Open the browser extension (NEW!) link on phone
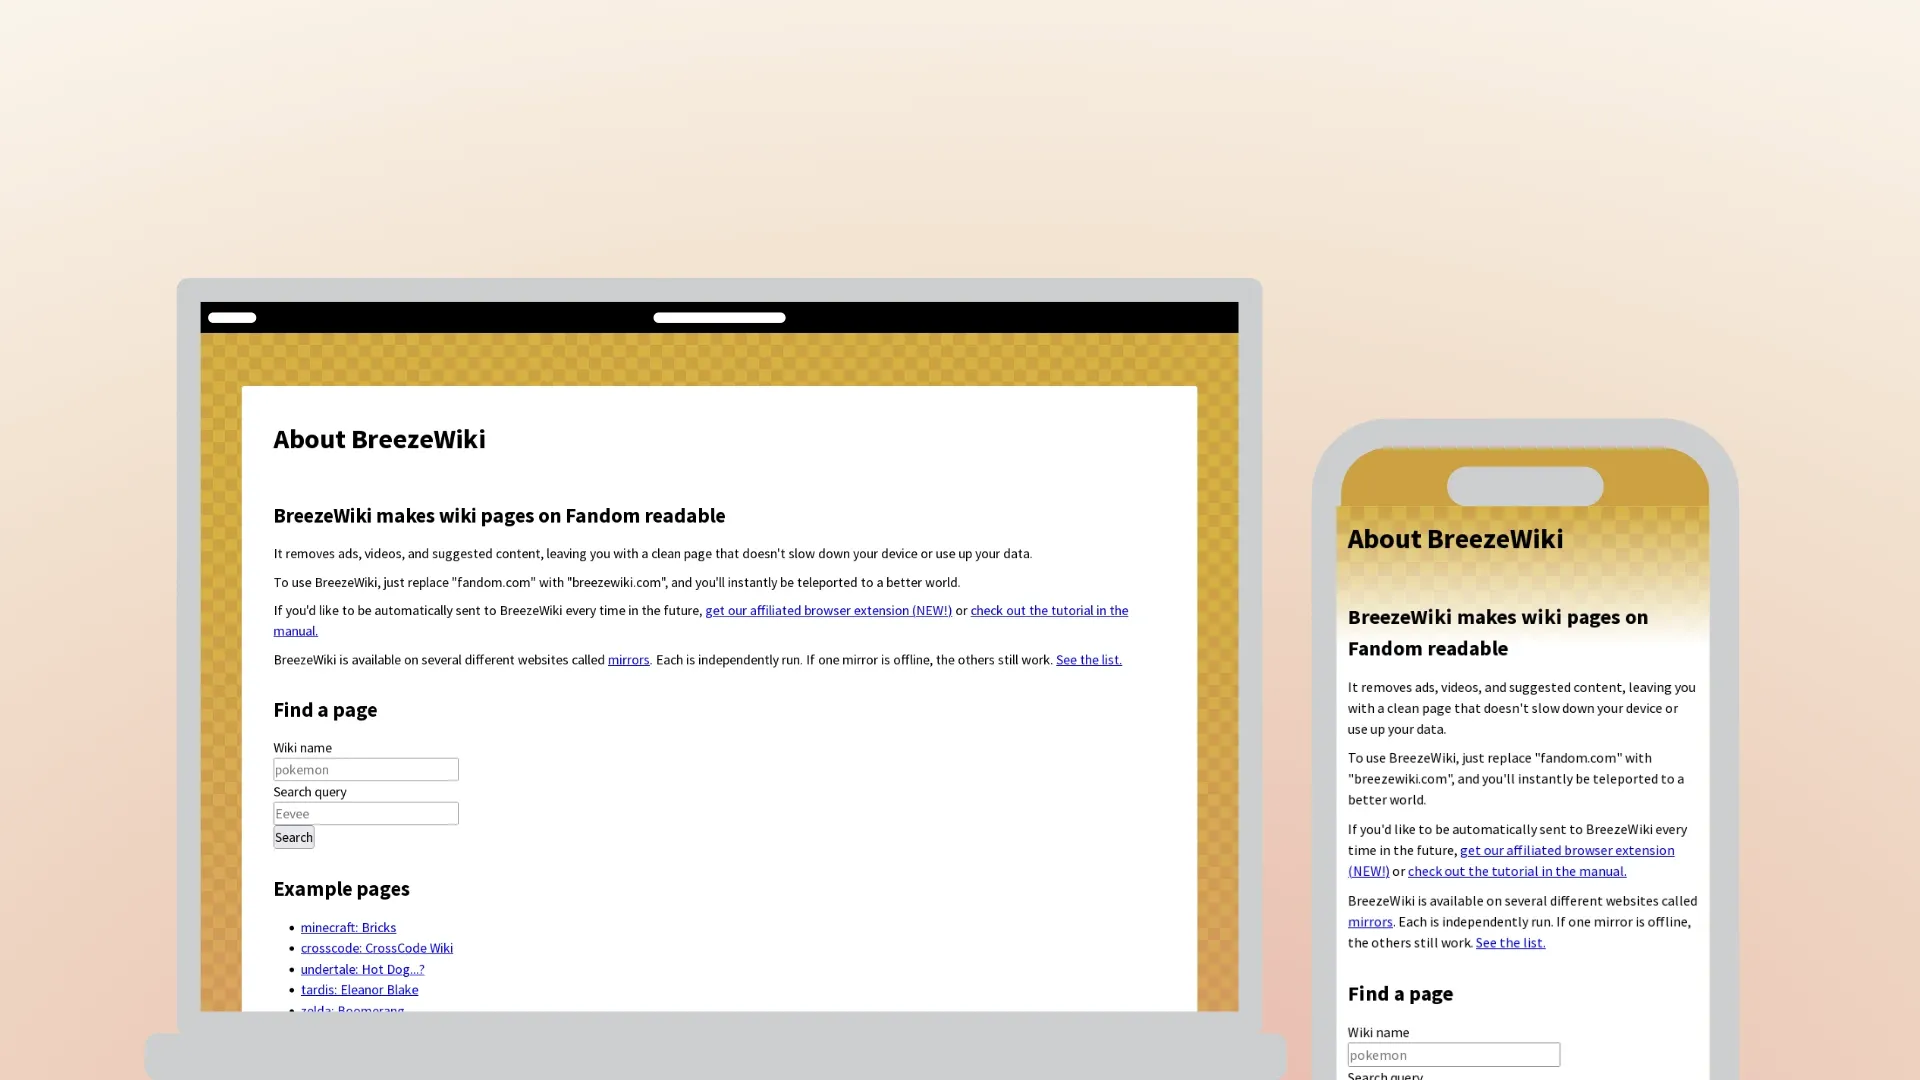 (x=1566, y=850)
